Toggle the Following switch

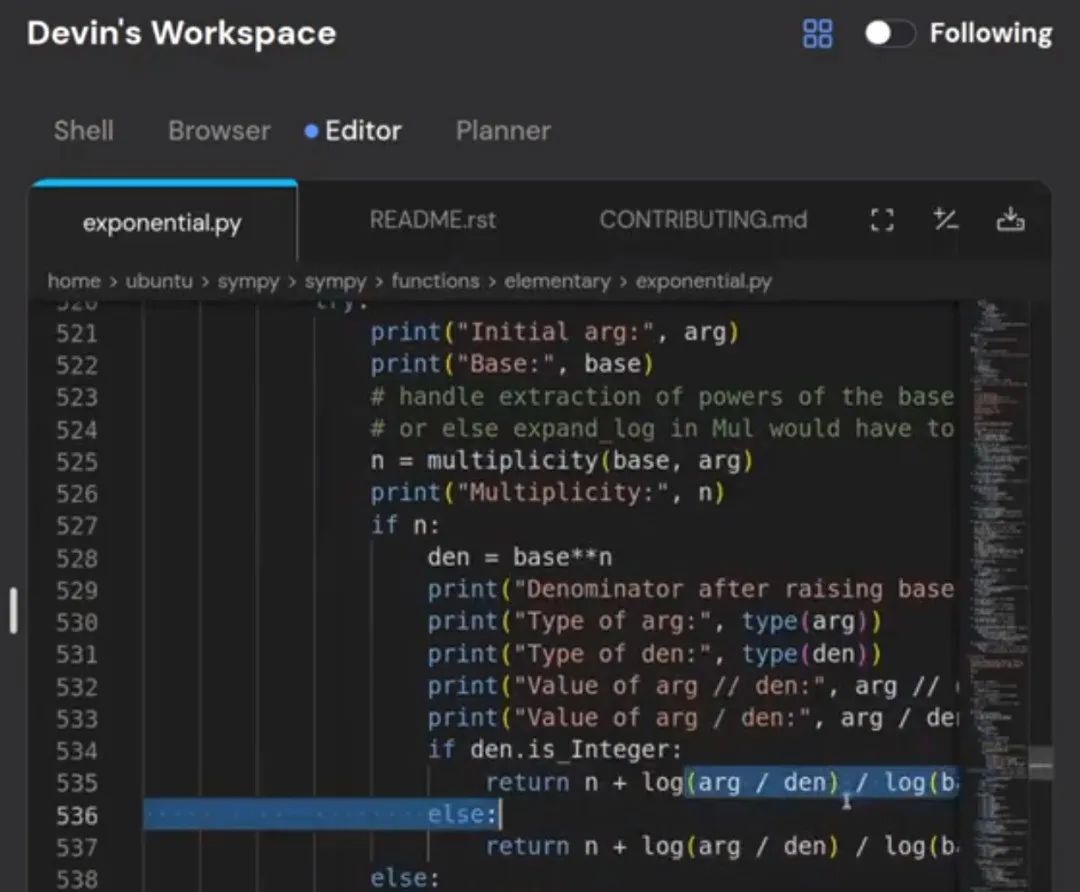(890, 32)
